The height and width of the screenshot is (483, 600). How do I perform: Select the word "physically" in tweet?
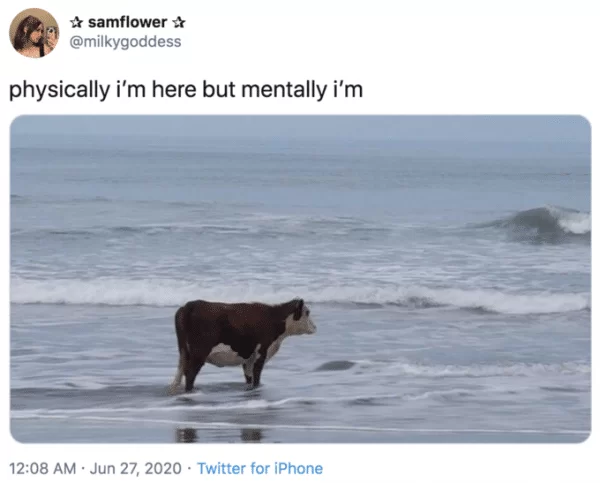pos(59,90)
